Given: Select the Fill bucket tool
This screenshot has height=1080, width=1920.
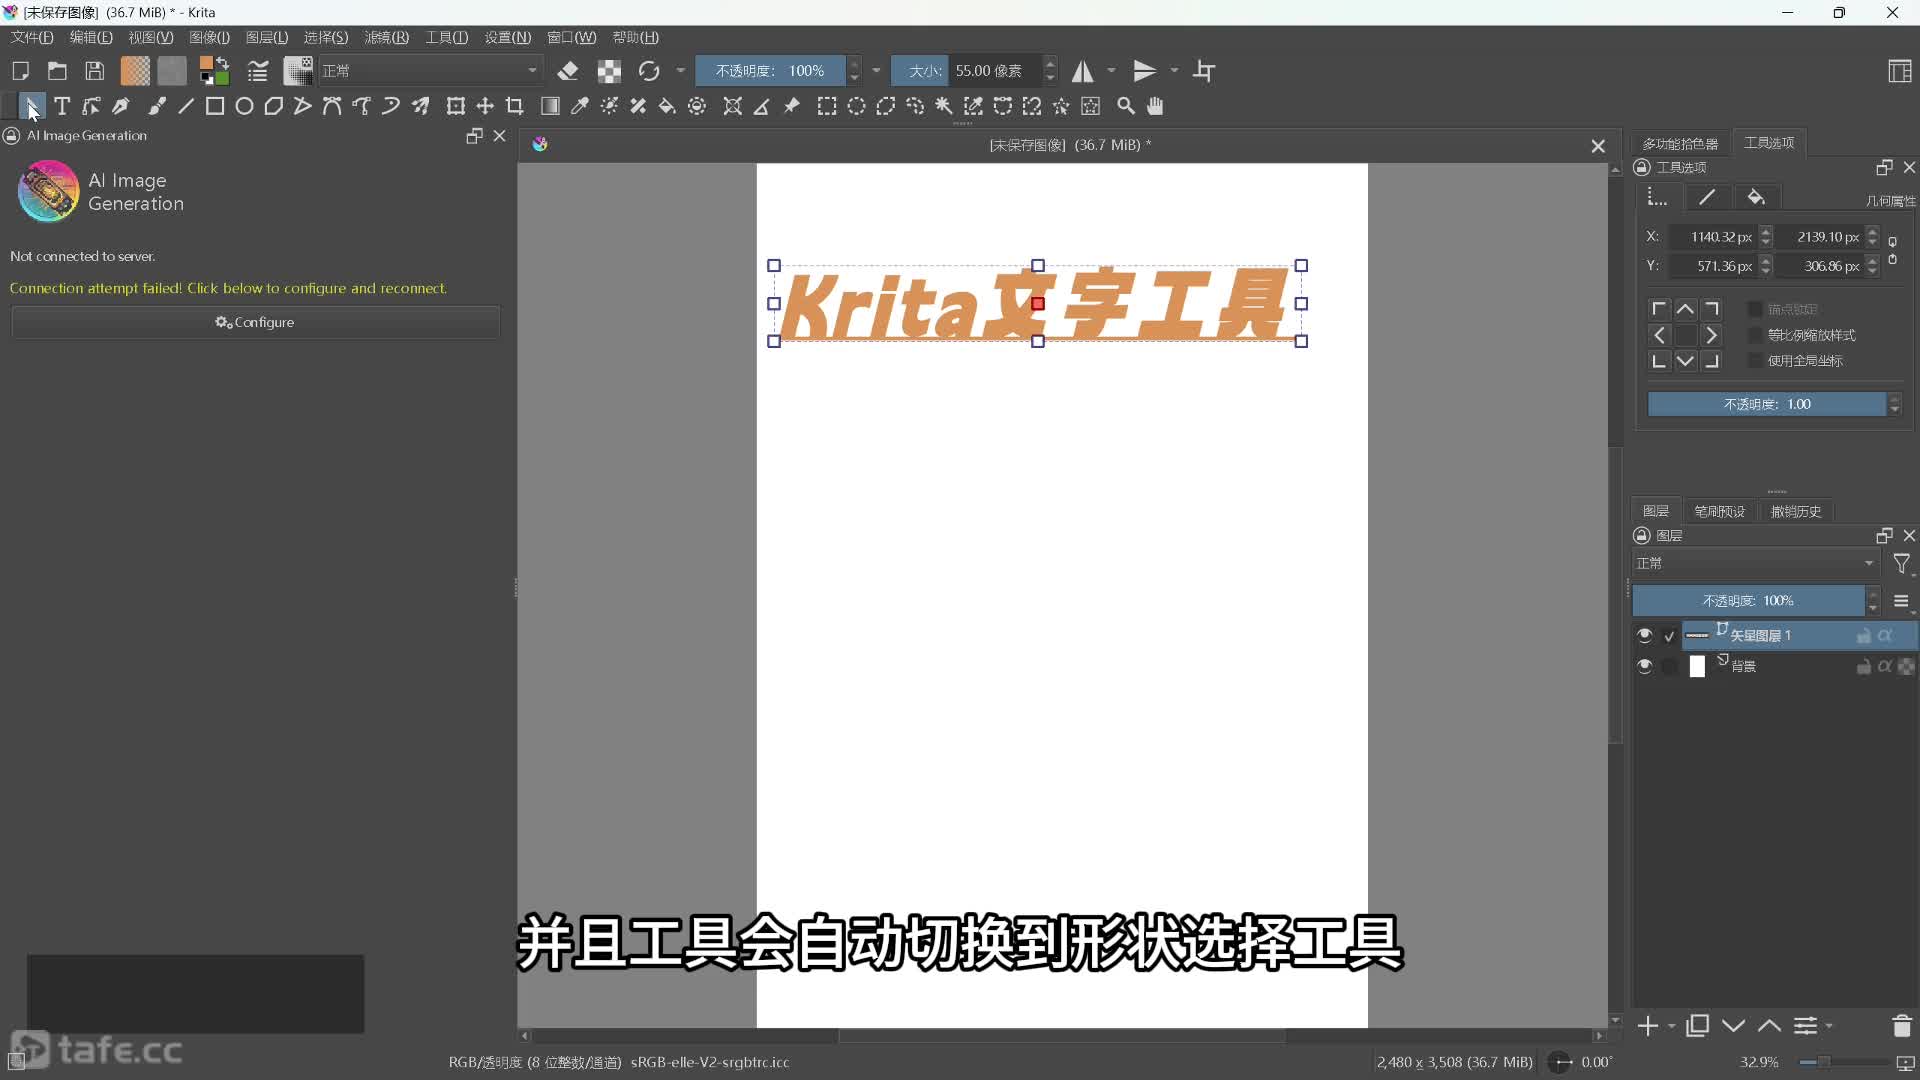Looking at the screenshot, I should pos(667,106).
